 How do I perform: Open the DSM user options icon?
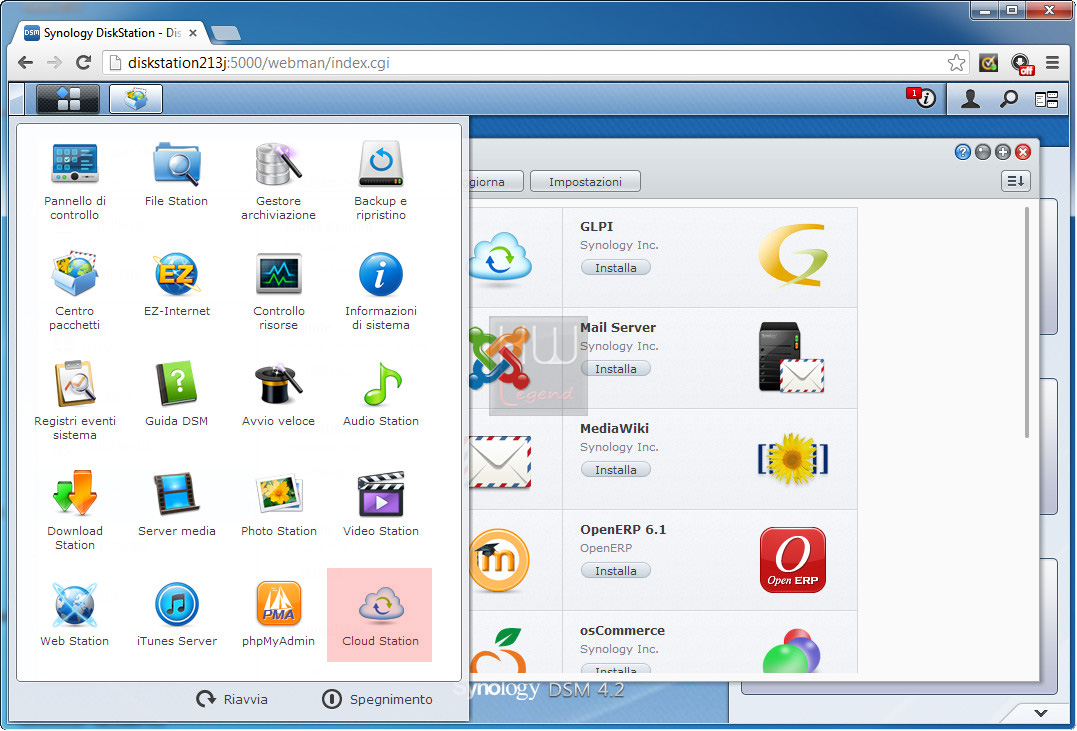970,99
